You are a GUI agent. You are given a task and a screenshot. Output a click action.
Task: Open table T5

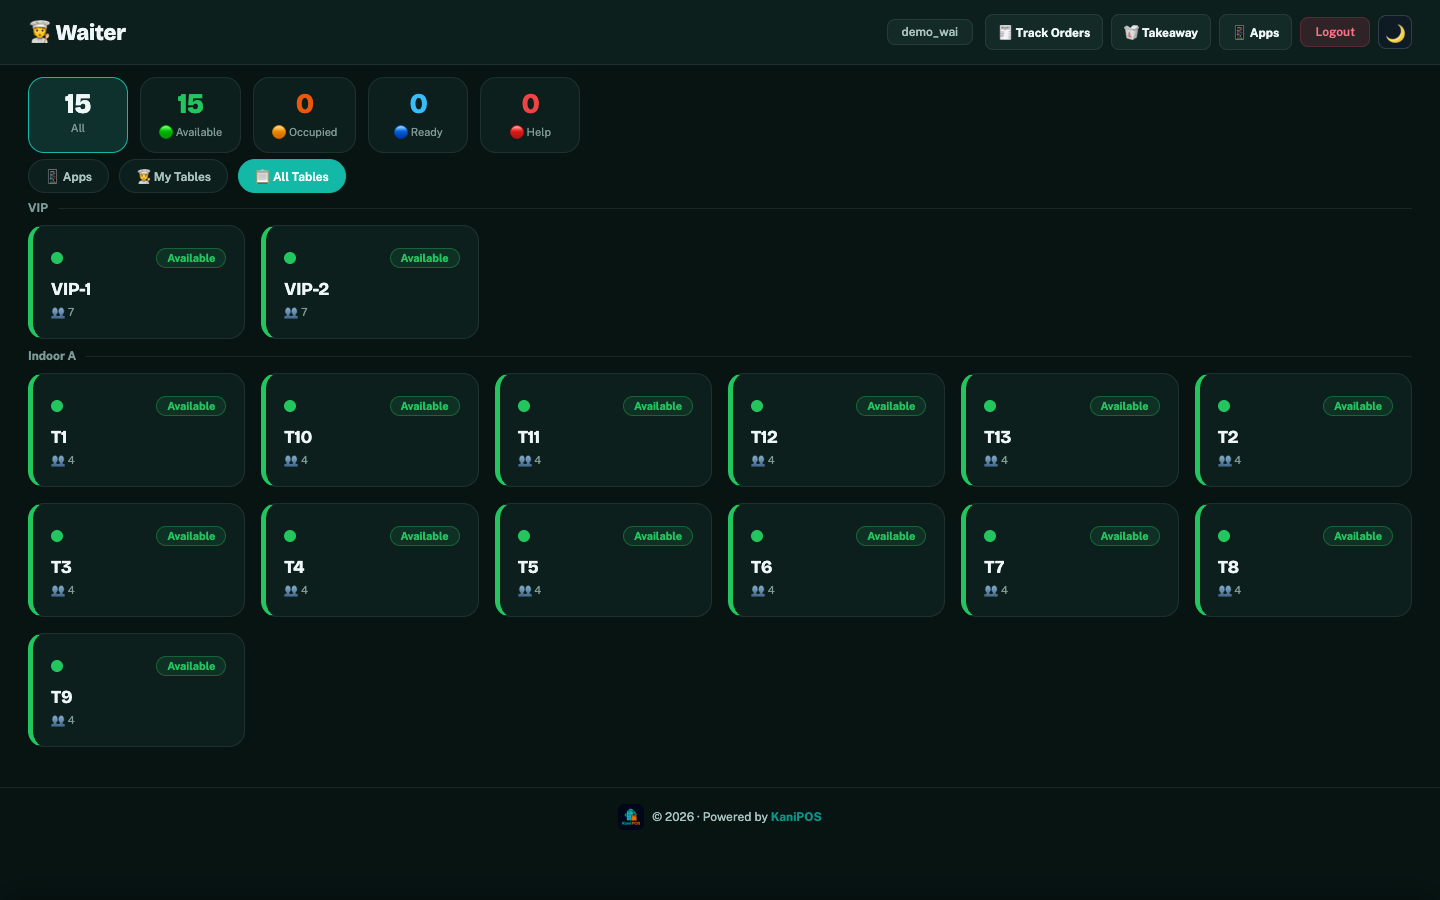pyautogui.click(x=603, y=560)
